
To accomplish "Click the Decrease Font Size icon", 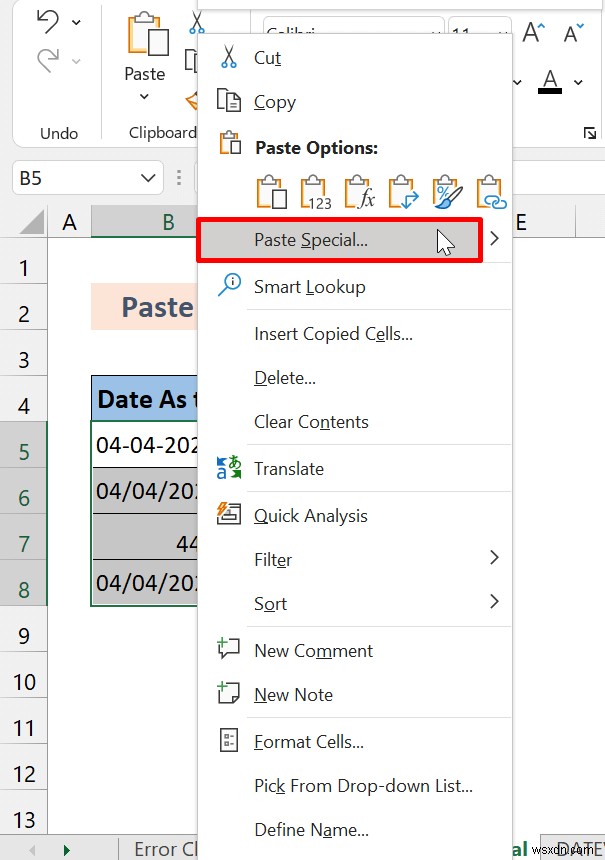I will (x=573, y=32).
